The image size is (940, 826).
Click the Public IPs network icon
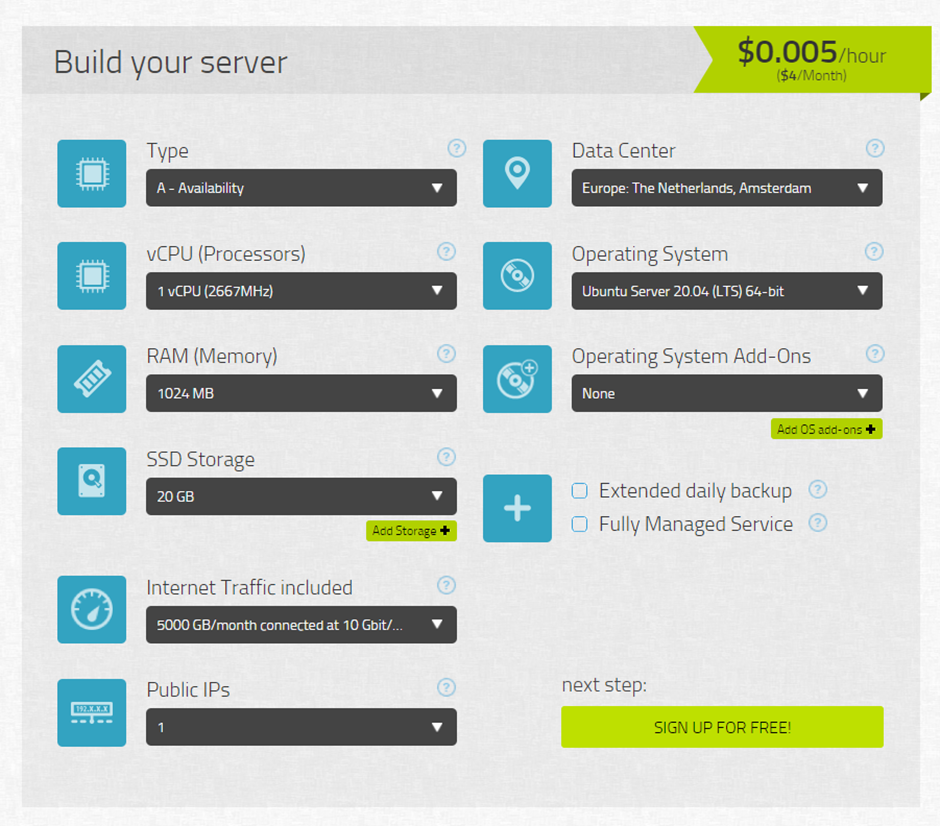point(92,712)
